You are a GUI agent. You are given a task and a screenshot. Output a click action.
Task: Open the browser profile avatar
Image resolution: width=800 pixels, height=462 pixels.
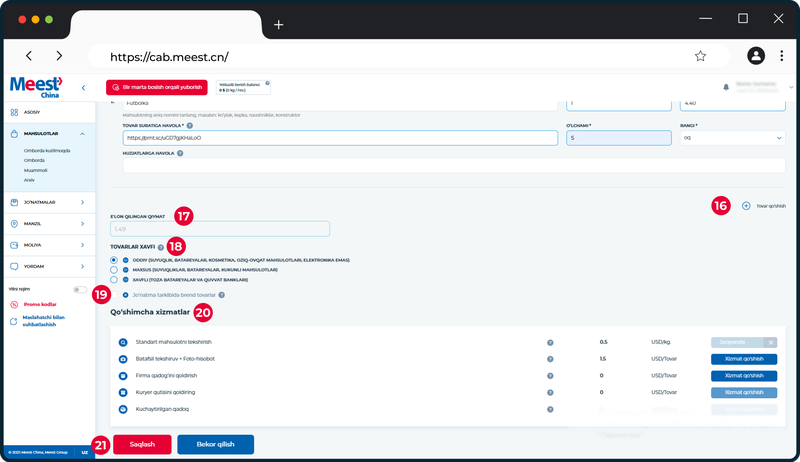756,56
